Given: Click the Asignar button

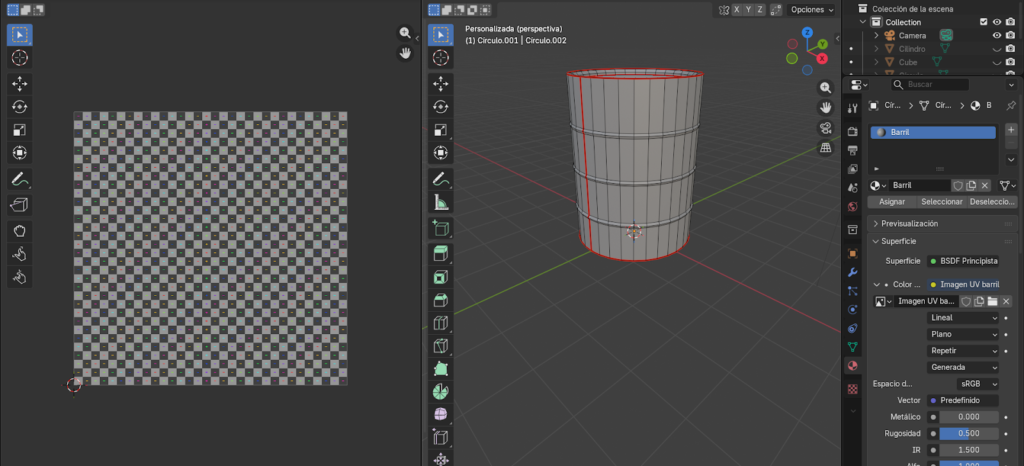Looking at the screenshot, I should (892, 201).
